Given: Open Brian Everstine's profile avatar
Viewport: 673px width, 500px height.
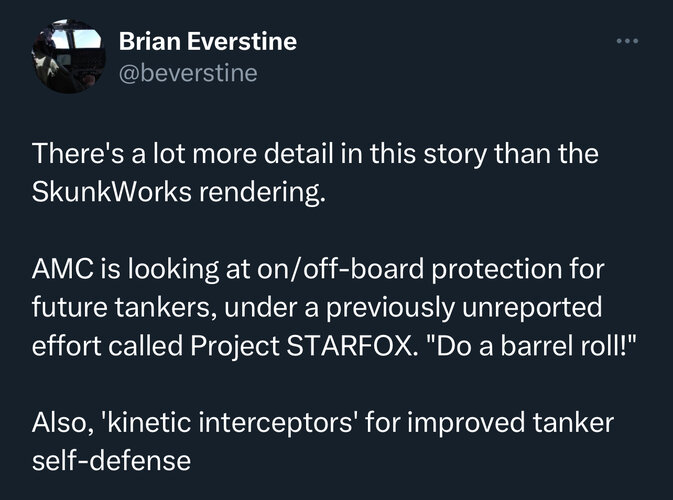Looking at the screenshot, I should pyautogui.click(x=69, y=56).
